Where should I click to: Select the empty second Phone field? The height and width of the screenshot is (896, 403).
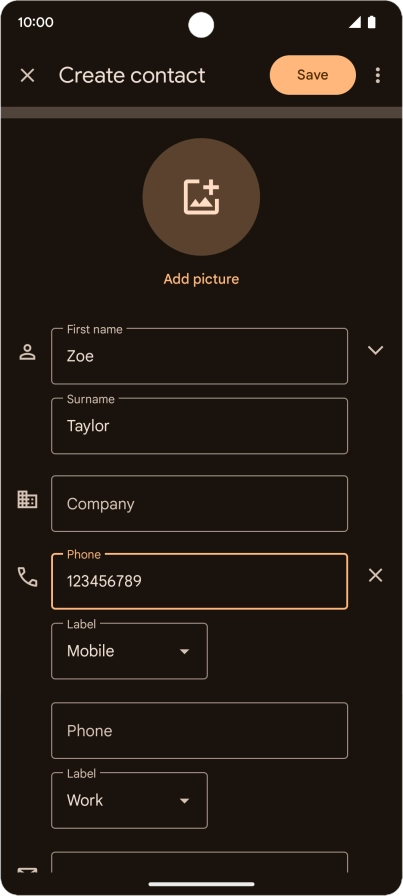click(199, 730)
